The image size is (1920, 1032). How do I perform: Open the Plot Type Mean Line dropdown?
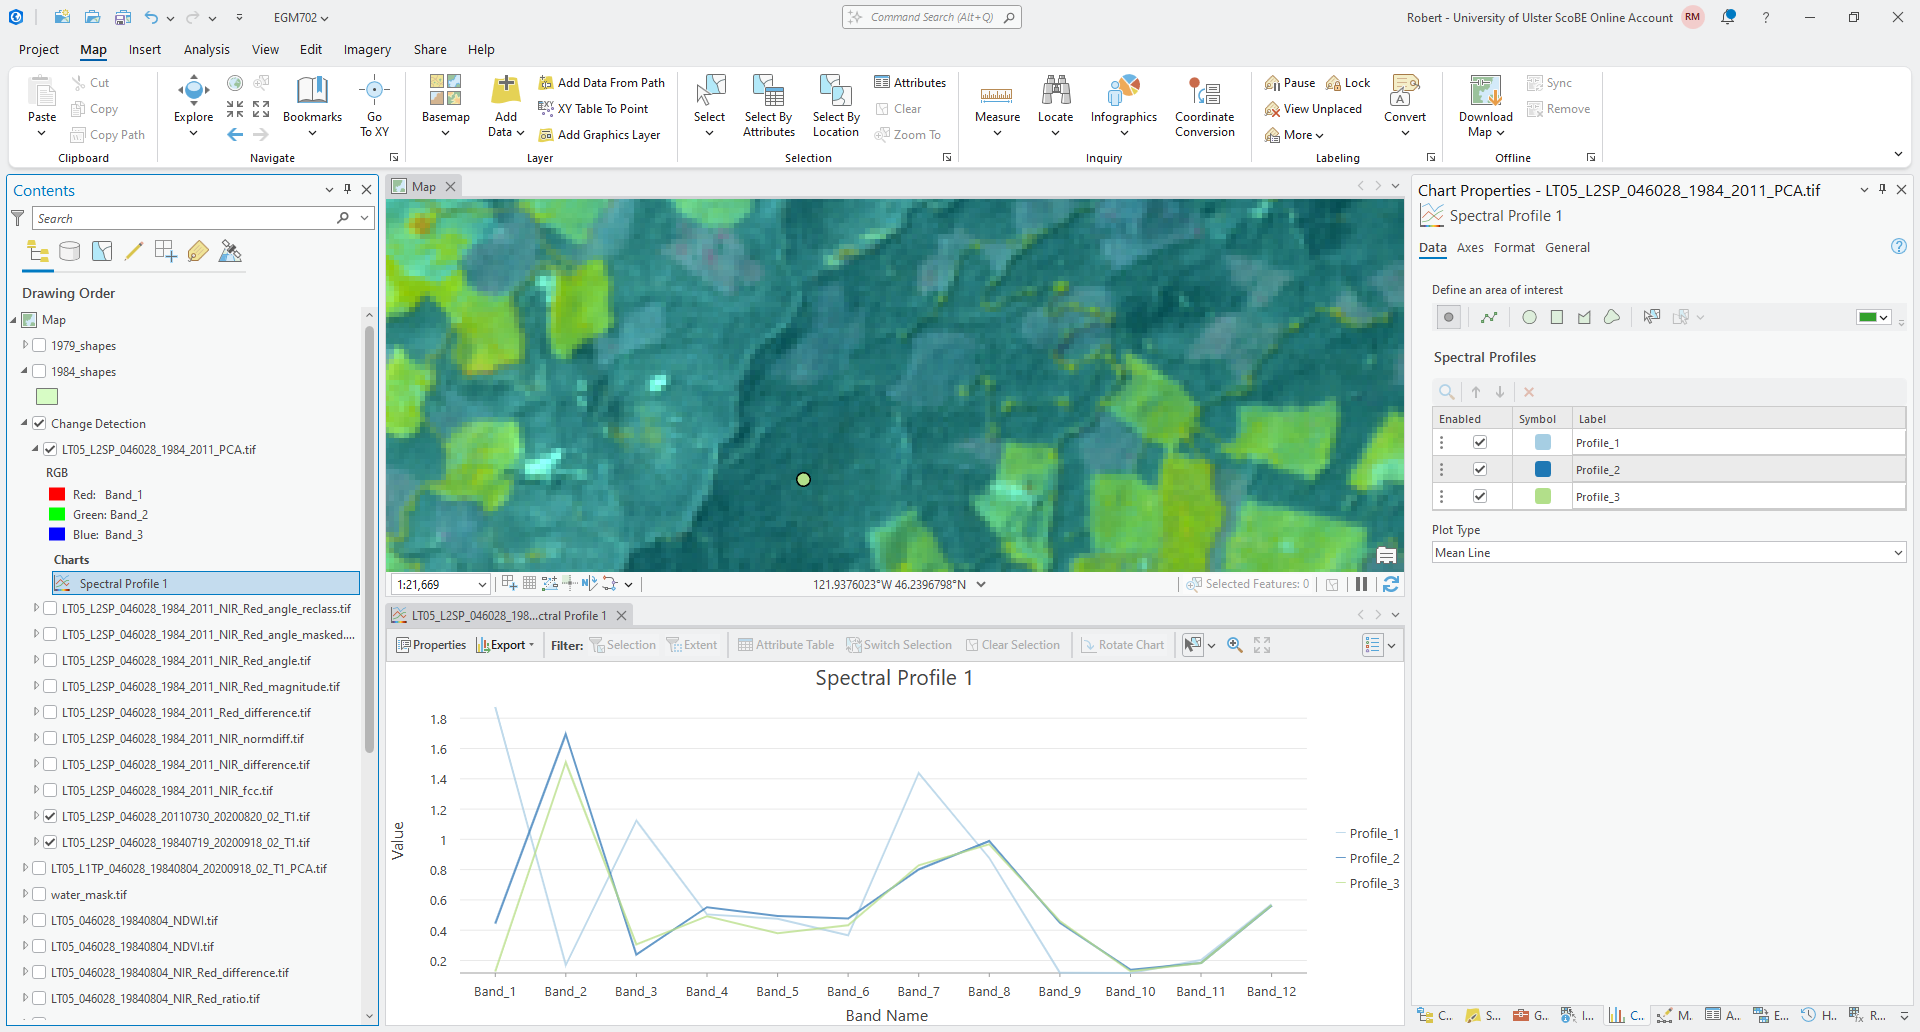pos(1668,553)
